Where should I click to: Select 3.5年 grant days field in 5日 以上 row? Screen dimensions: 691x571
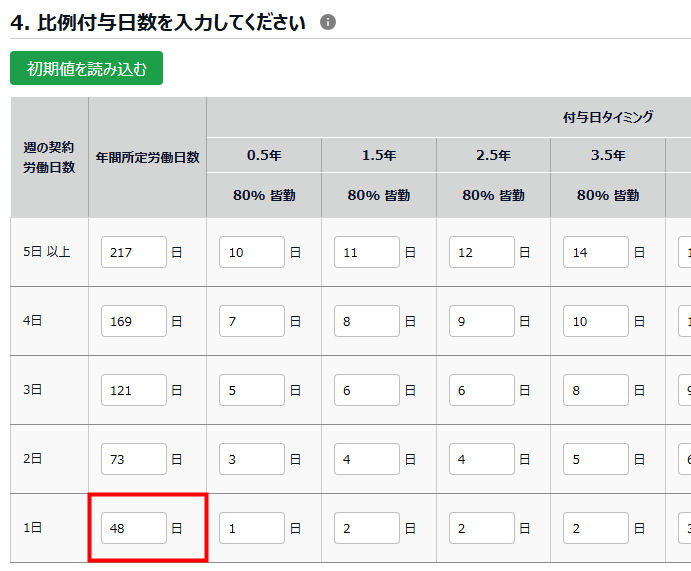pos(596,252)
